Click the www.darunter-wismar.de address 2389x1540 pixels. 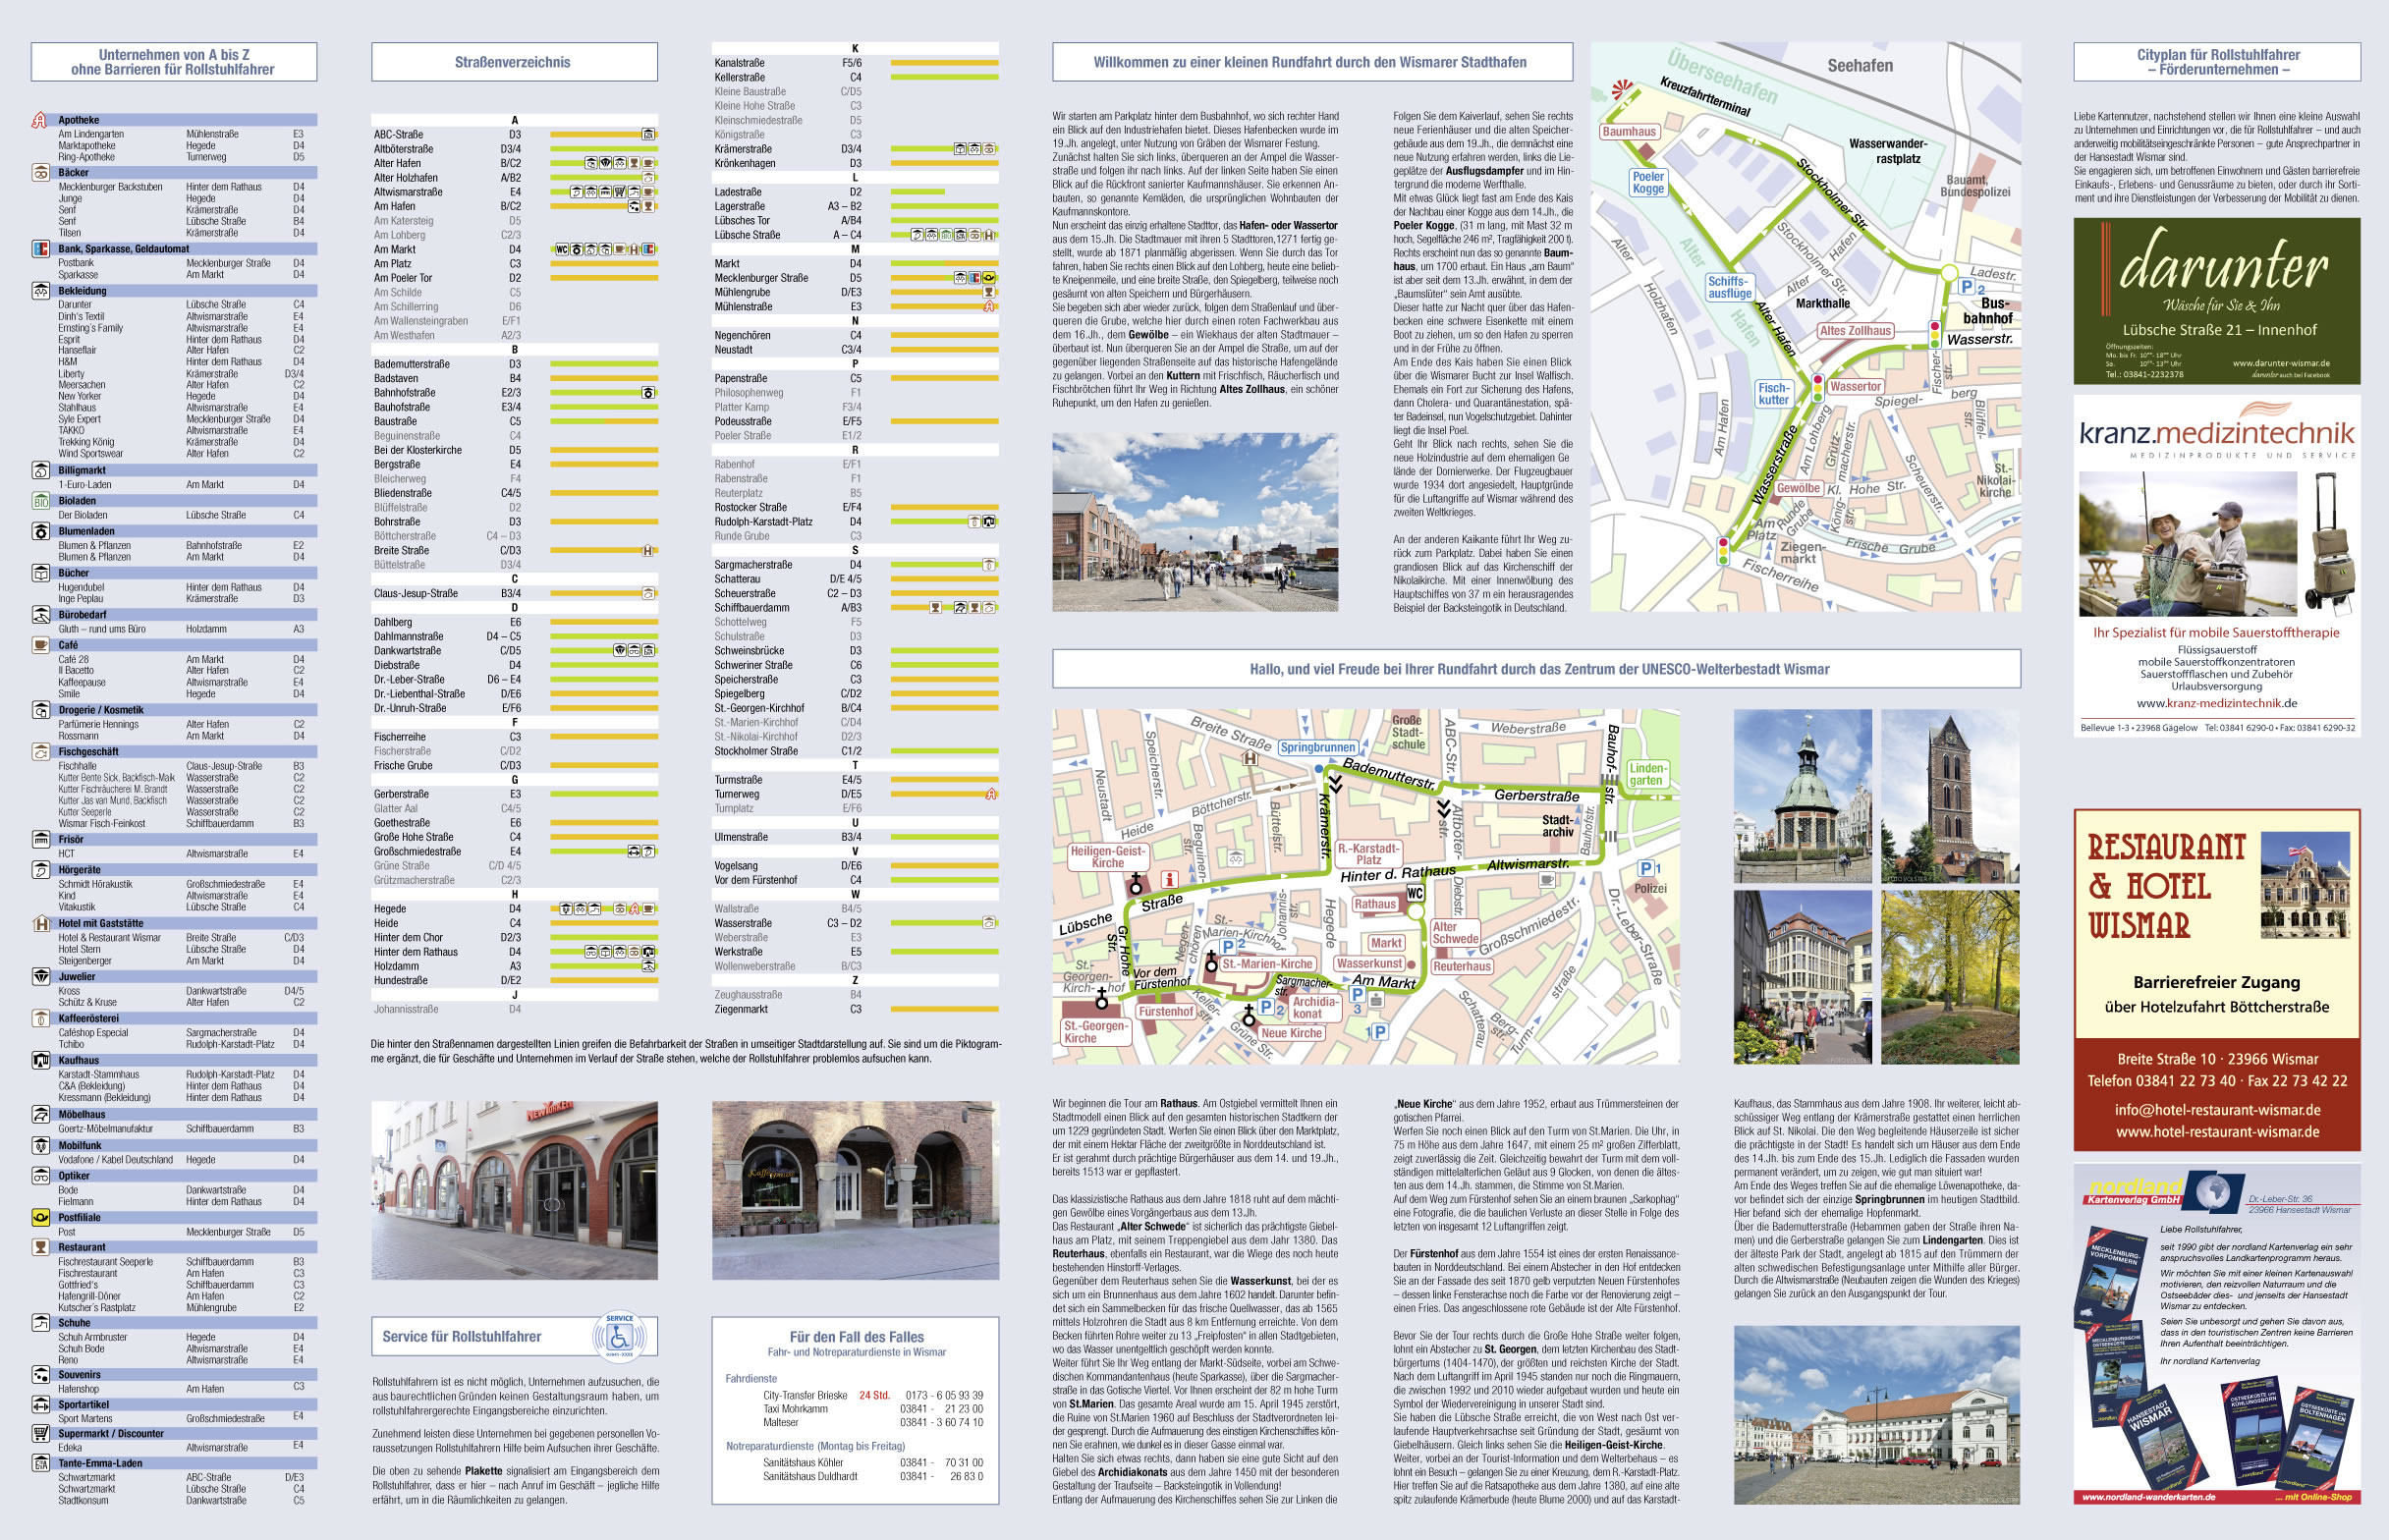pyautogui.click(x=2280, y=364)
